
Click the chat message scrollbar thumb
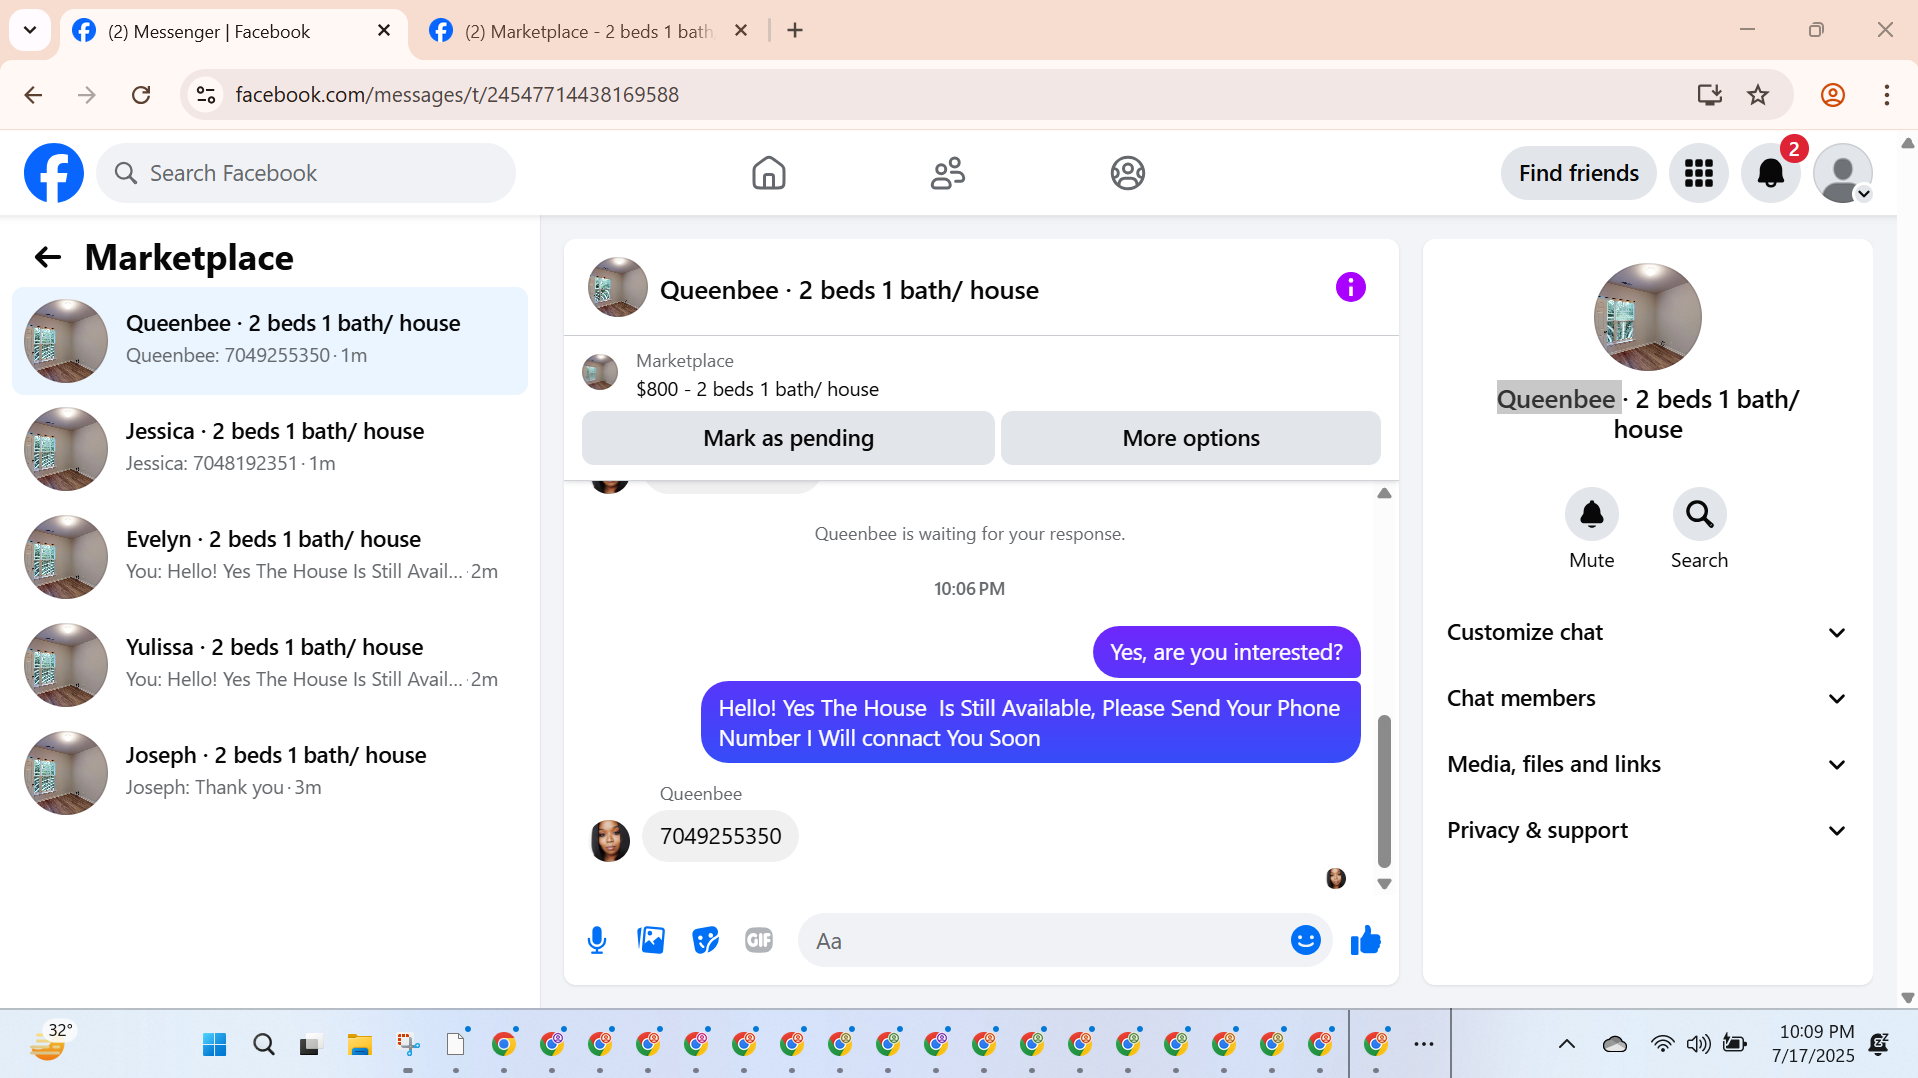pos(1384,790)
